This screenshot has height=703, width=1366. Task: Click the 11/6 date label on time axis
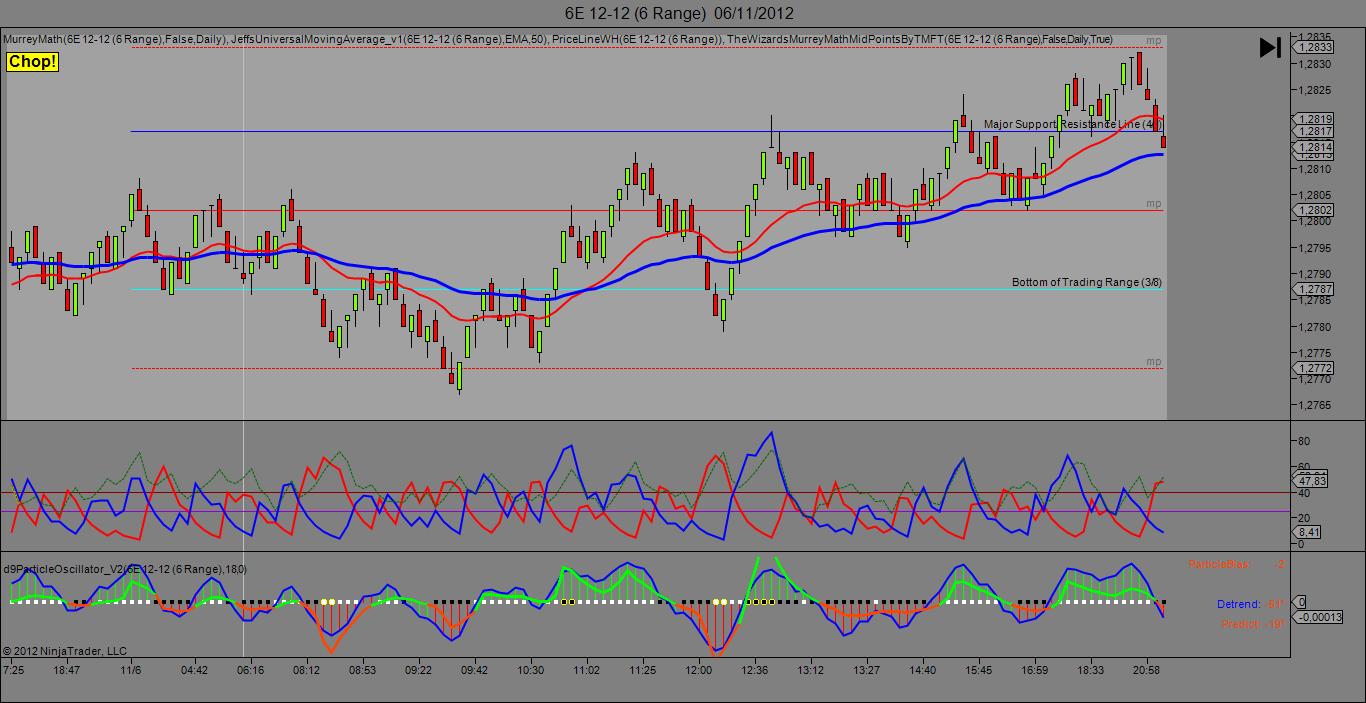pos(131,670)
